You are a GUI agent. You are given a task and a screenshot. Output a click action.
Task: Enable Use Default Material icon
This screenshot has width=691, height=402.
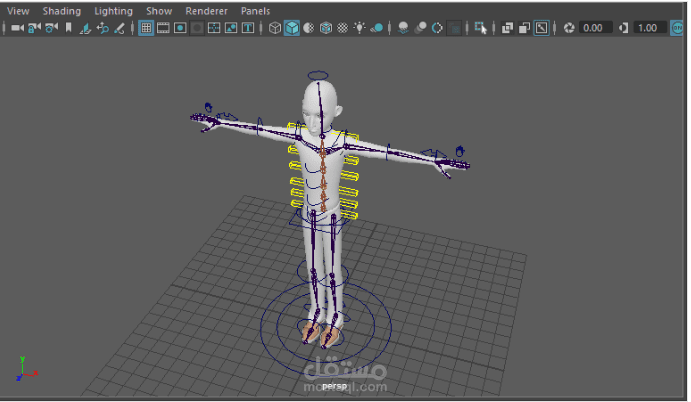(x=309, y=28)
